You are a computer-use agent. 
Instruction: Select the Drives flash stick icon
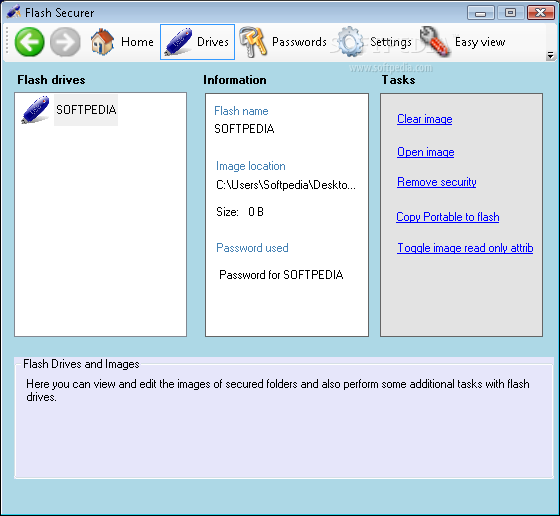point(178,42)
